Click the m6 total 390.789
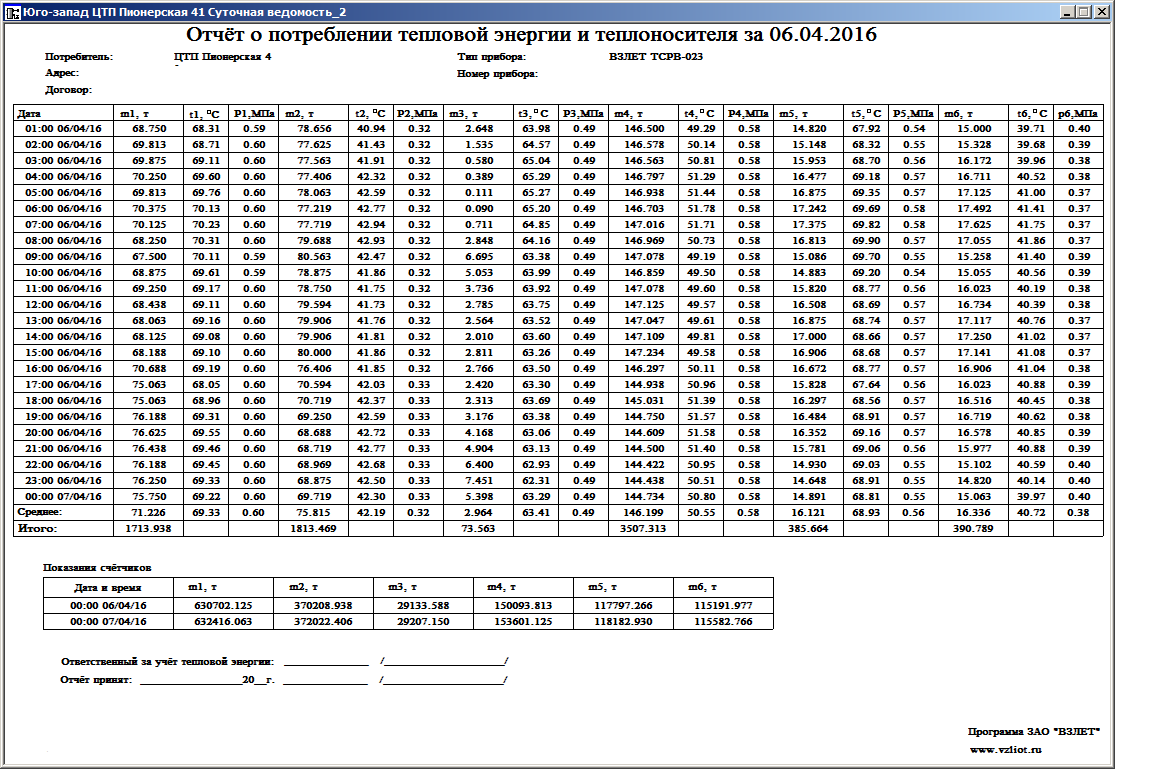 (x=973, y=529)
